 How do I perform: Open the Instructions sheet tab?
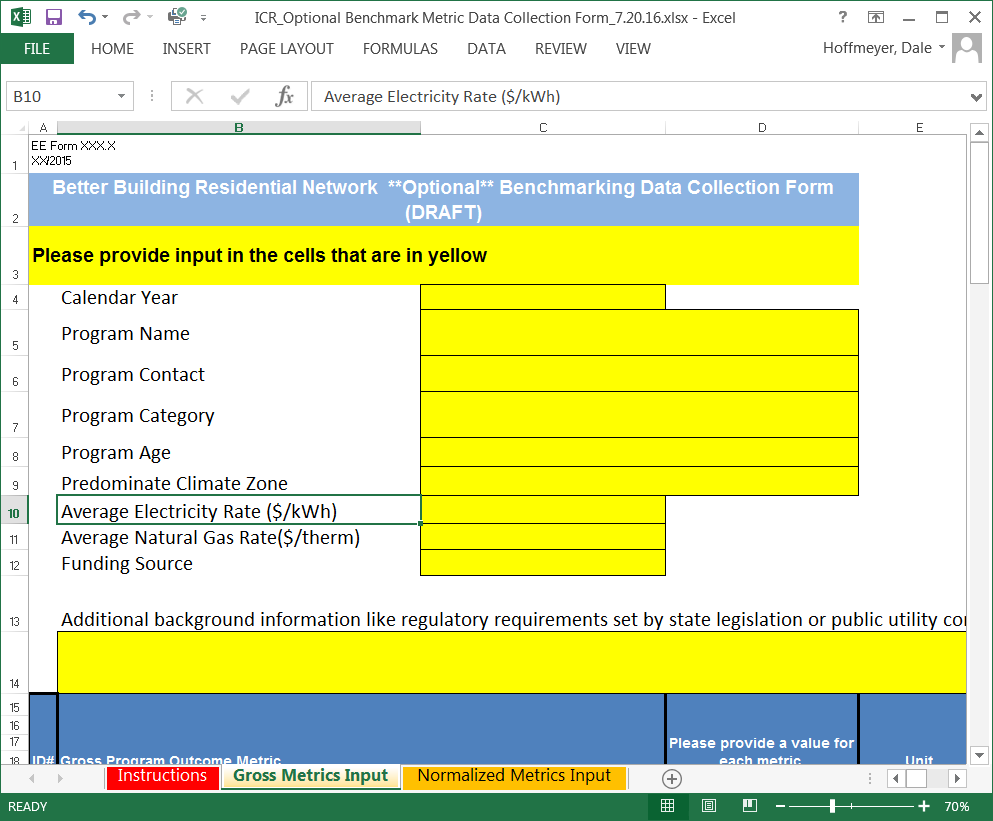(162, 776)
